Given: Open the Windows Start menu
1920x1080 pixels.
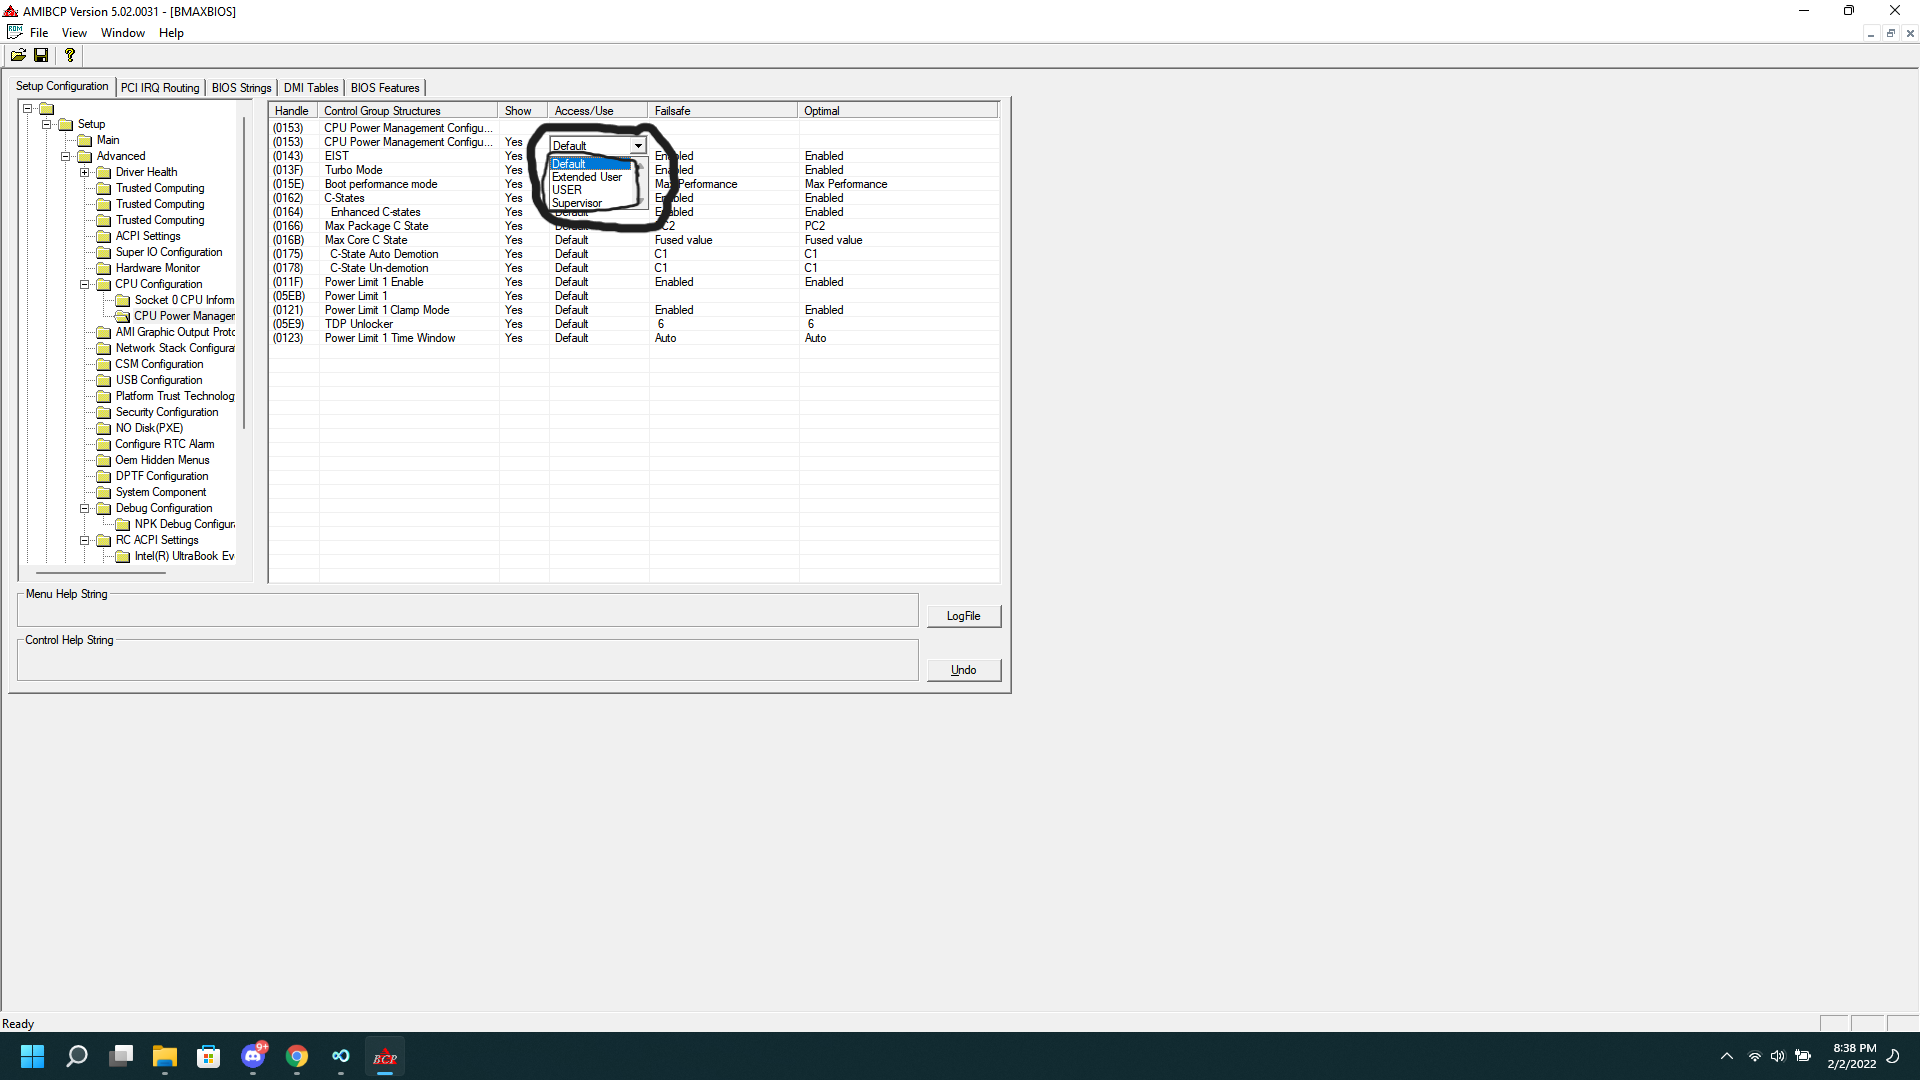Looking at the screenshot, I should click(32, 1056).
